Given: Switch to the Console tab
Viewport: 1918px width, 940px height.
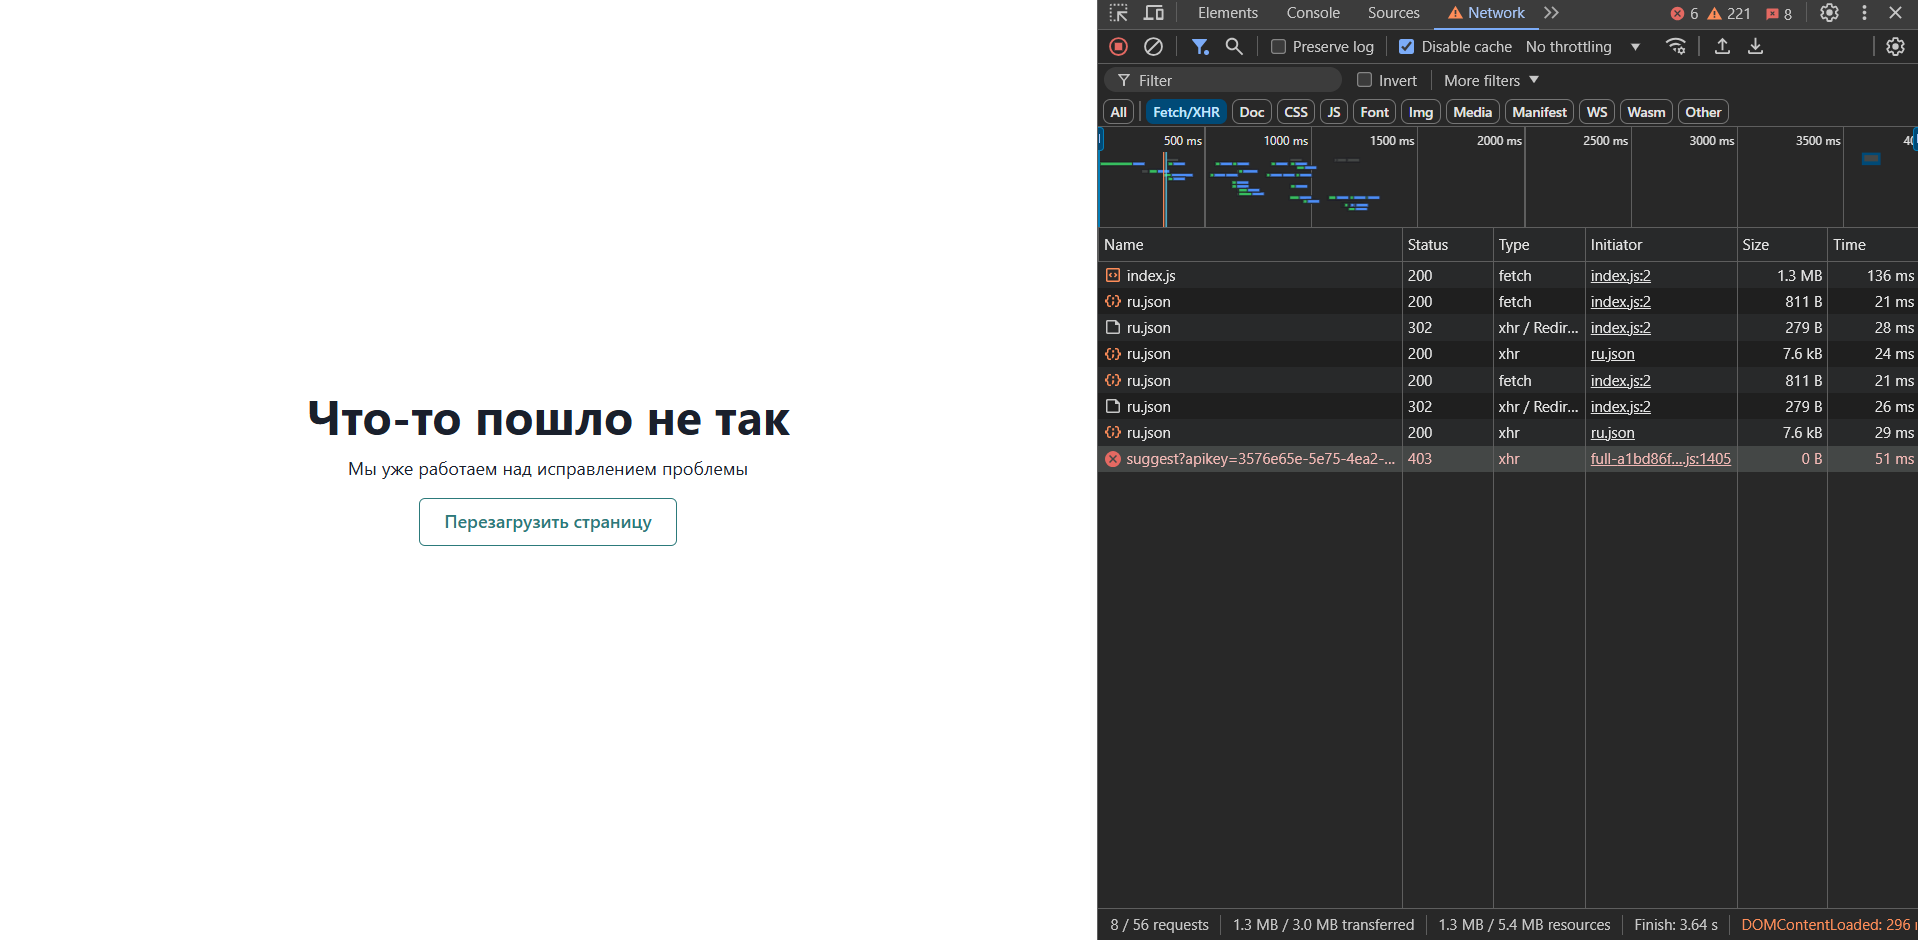Looking at the screenshot, I should coord(1312,13).
